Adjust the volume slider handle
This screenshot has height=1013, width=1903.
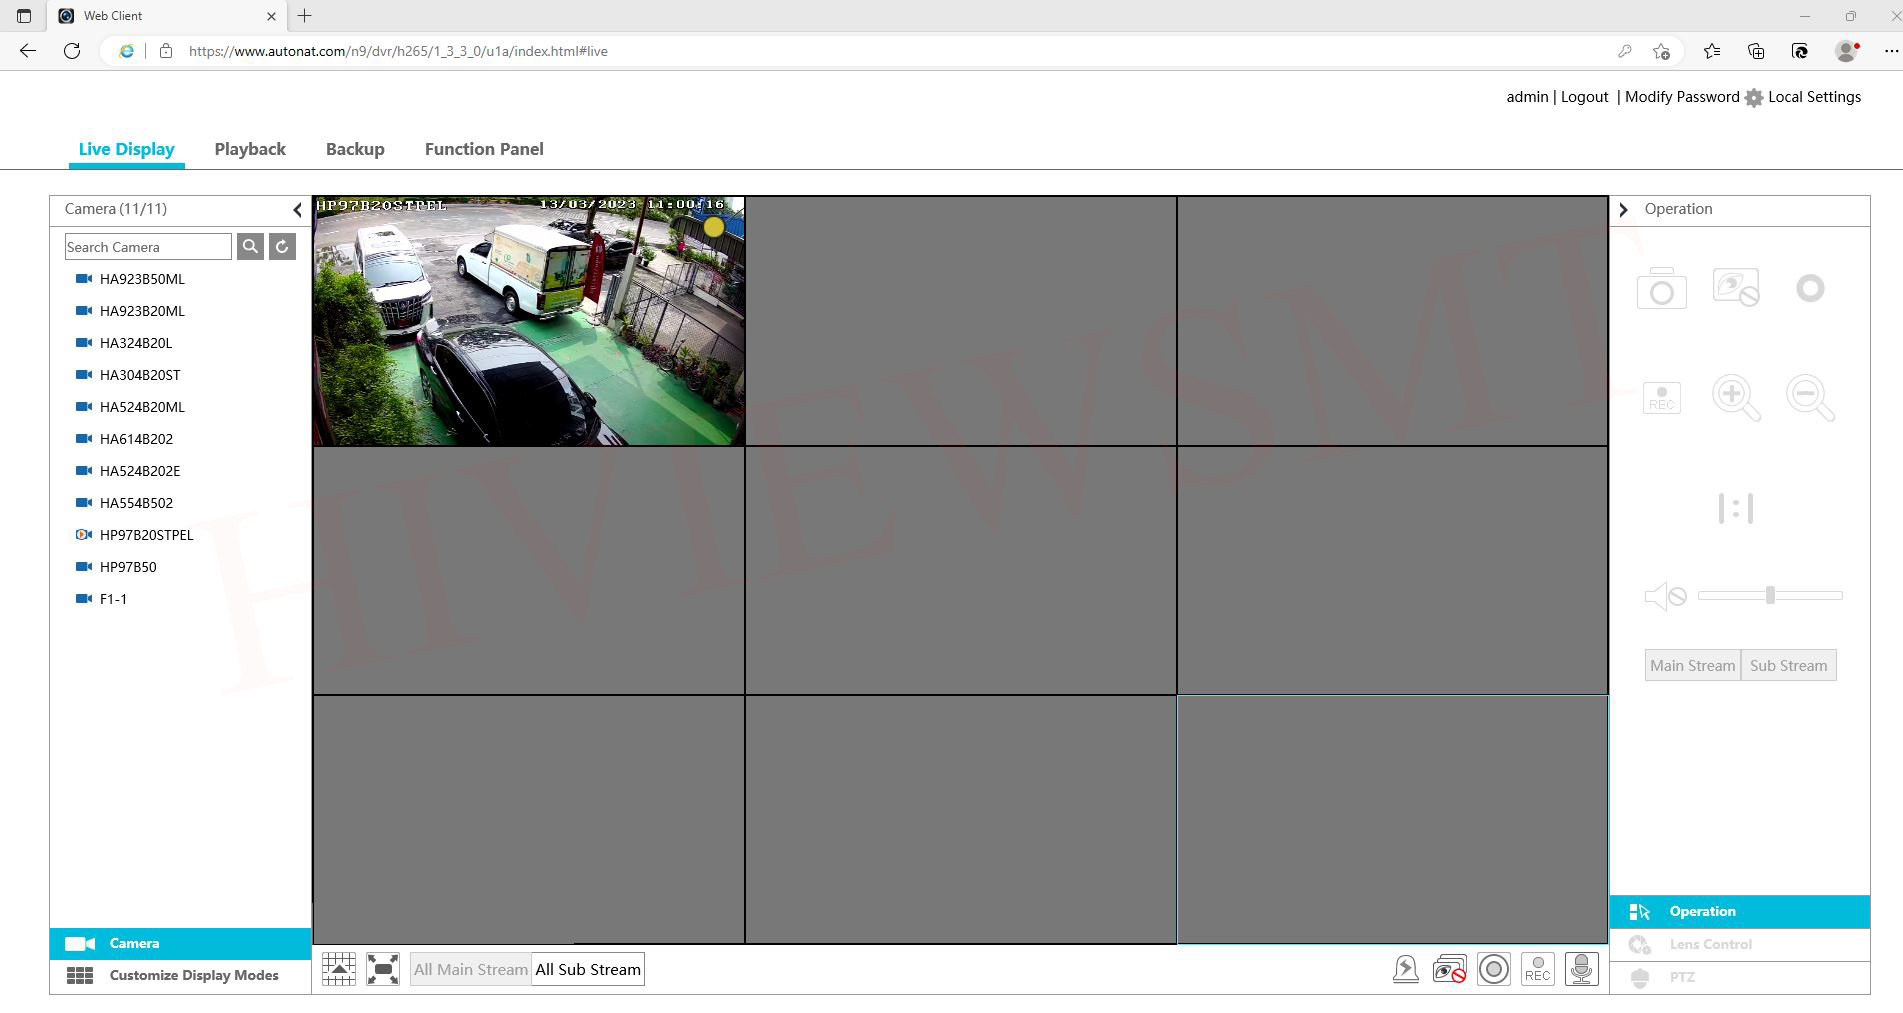click(x=1770, y=595)
